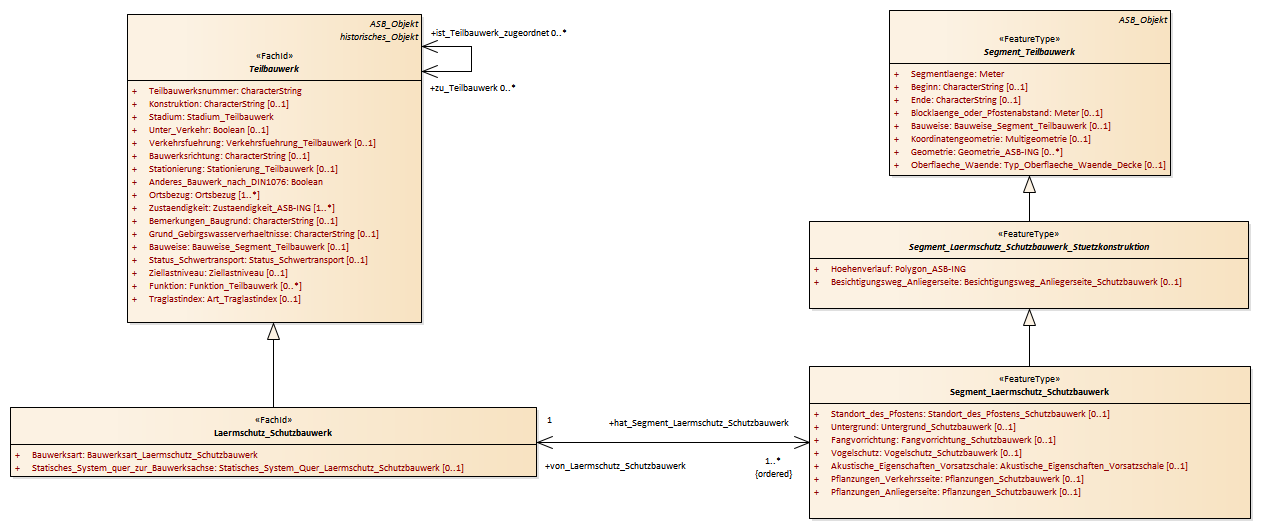Click the Teilbauwerk class title
Viewport: 1261px width, 529px height.
[273, 69]
